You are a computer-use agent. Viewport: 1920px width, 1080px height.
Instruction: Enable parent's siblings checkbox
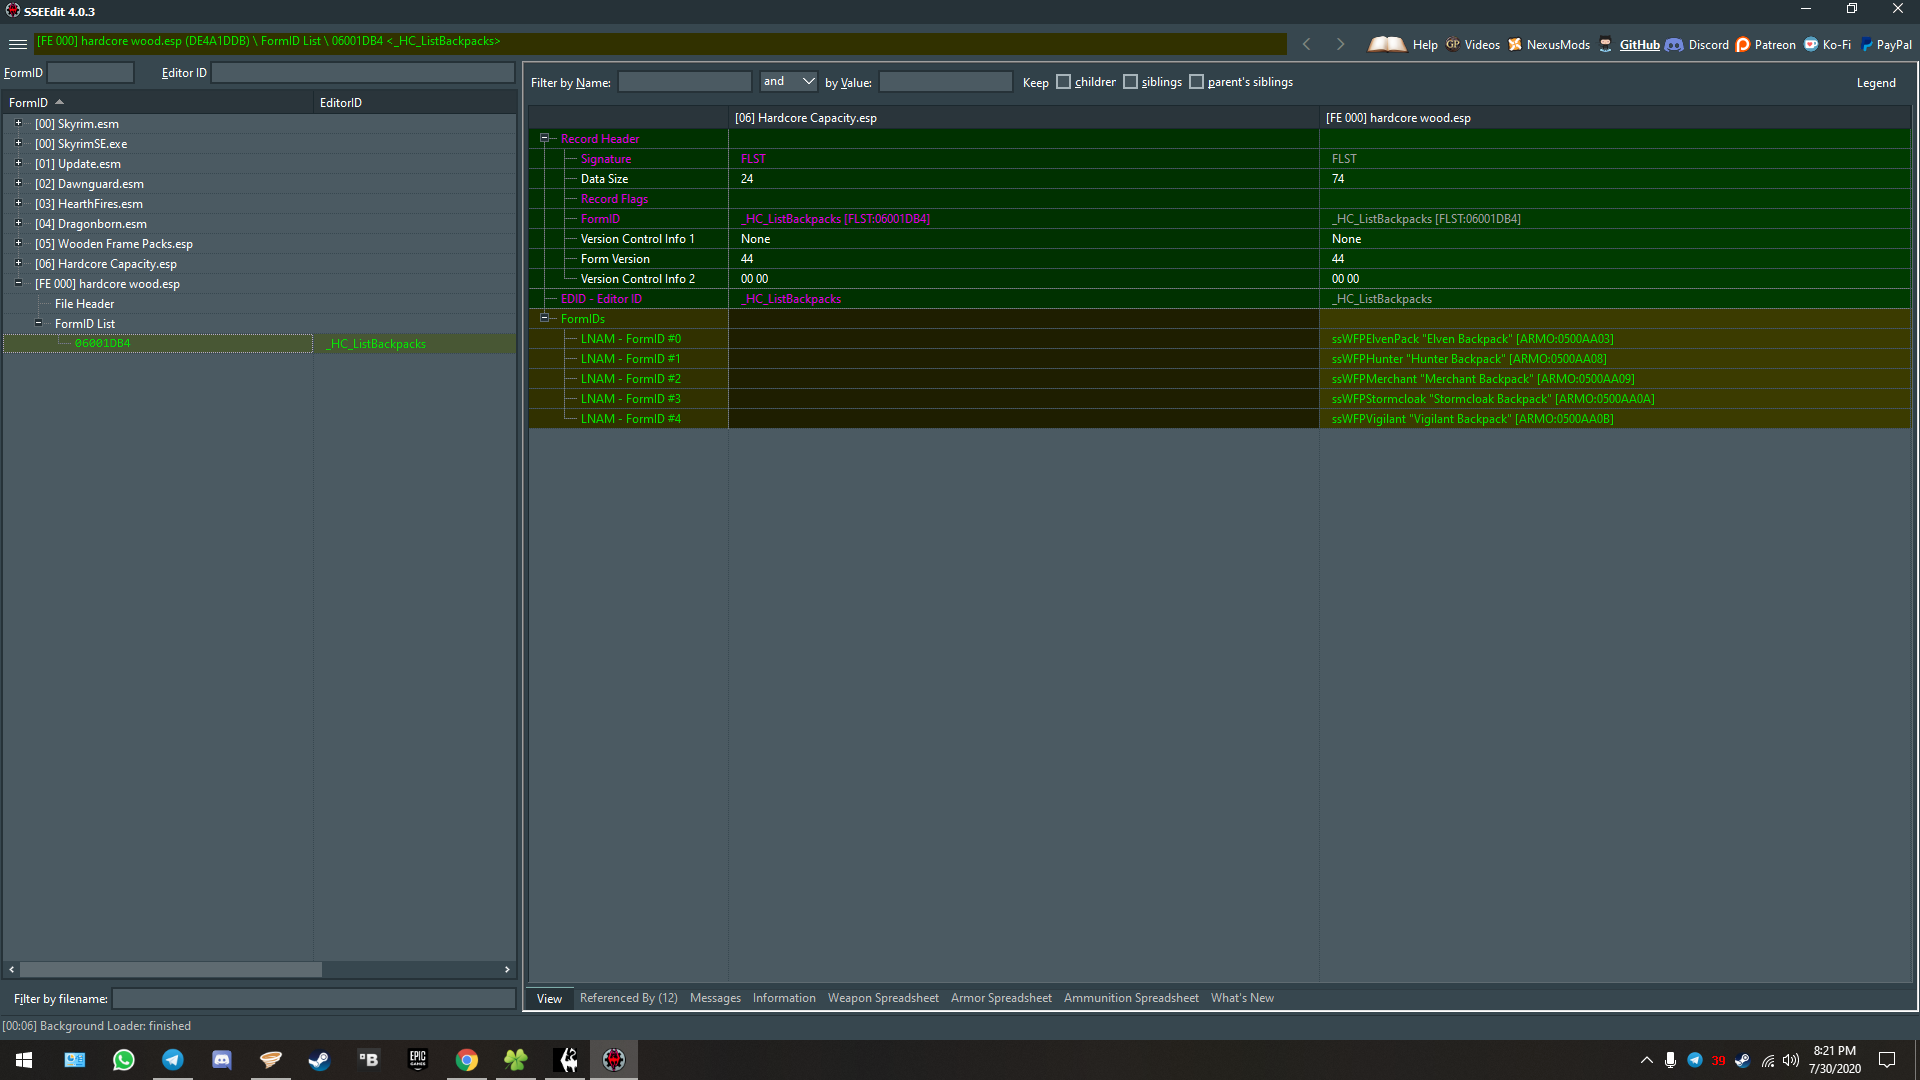(x=1196, y=82)
